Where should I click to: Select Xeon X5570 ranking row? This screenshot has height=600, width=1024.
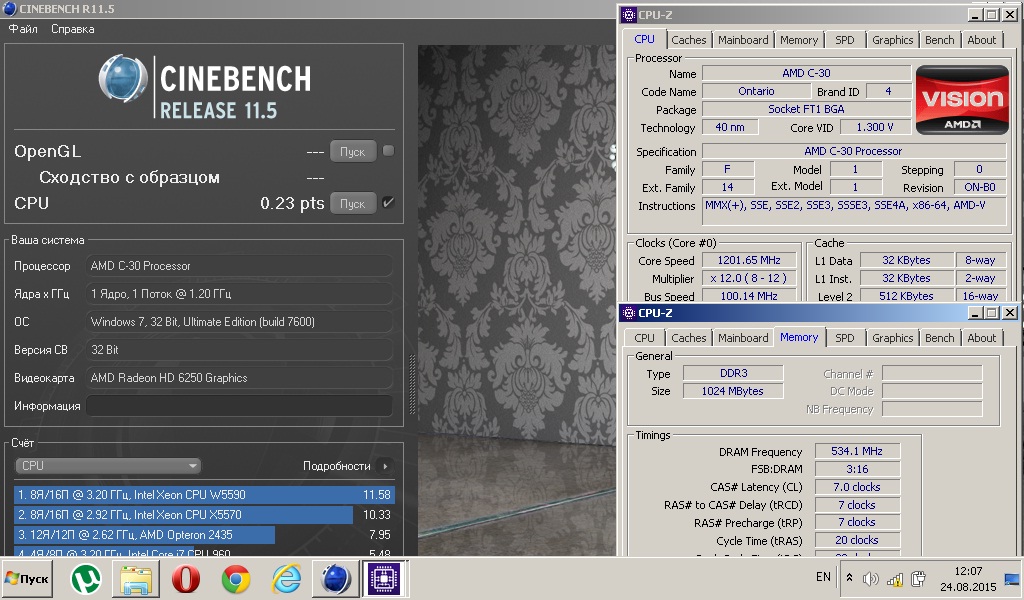(204, 514)
